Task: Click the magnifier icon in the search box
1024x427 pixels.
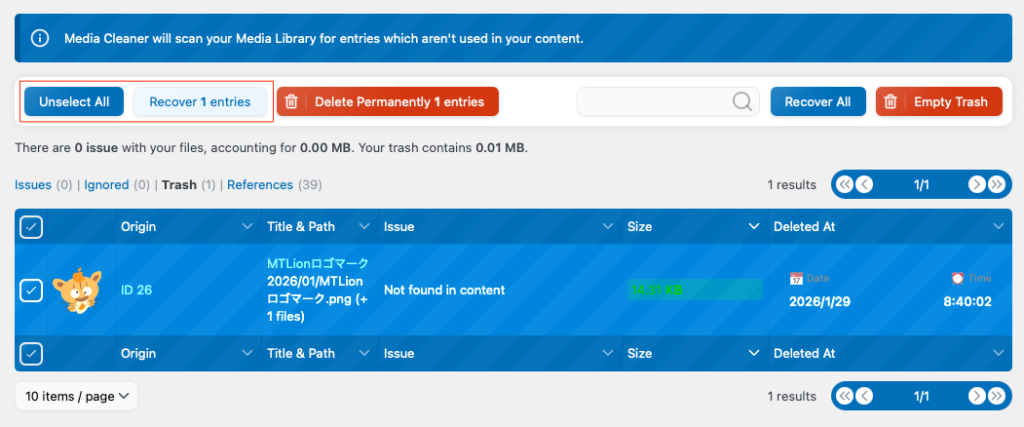Action: (742, 102)
